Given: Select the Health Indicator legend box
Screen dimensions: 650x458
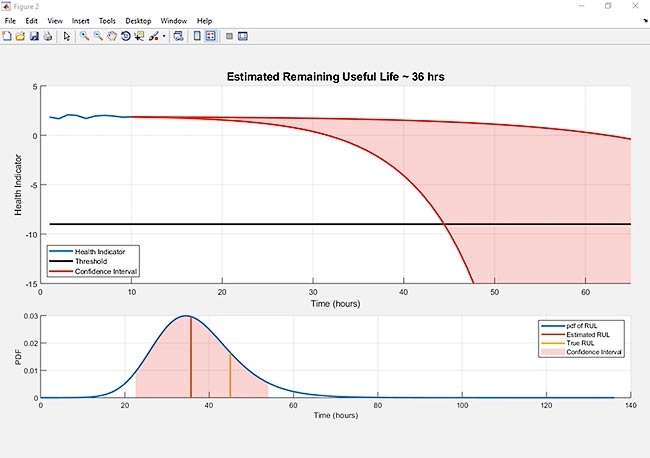Looking at the screenshot, I should coord(93,261).
